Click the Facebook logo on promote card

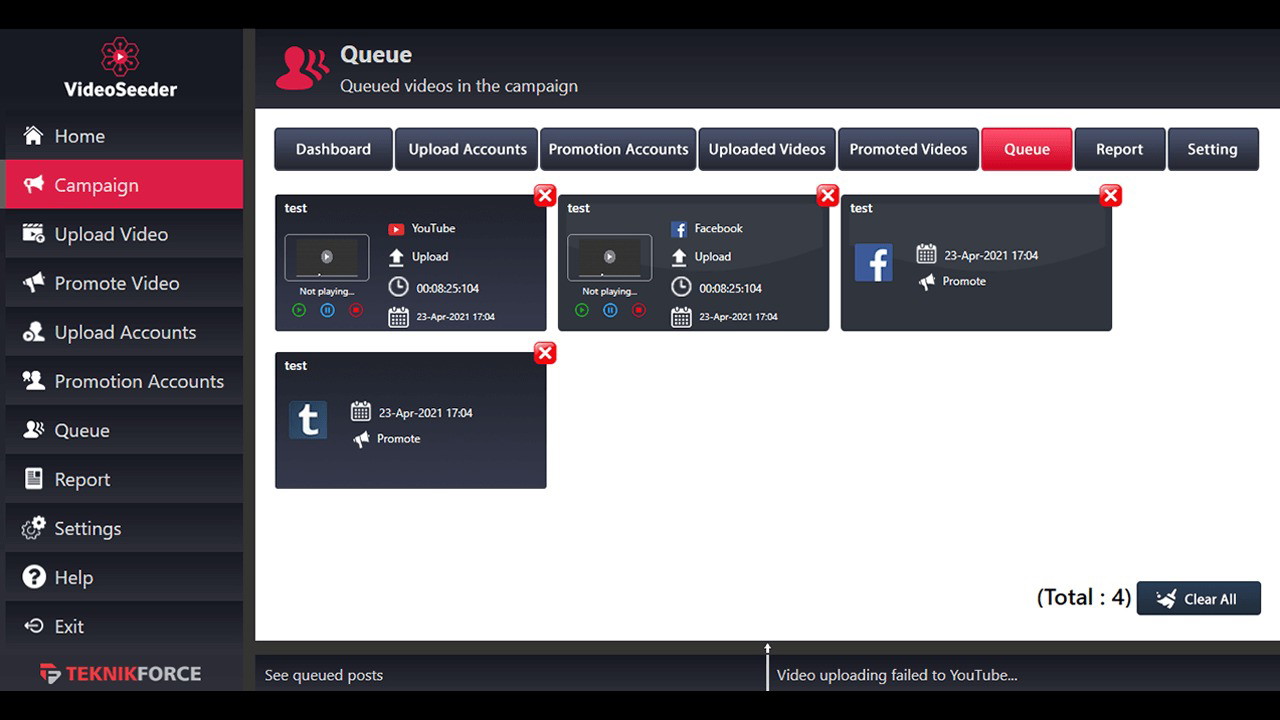[873, 263]
